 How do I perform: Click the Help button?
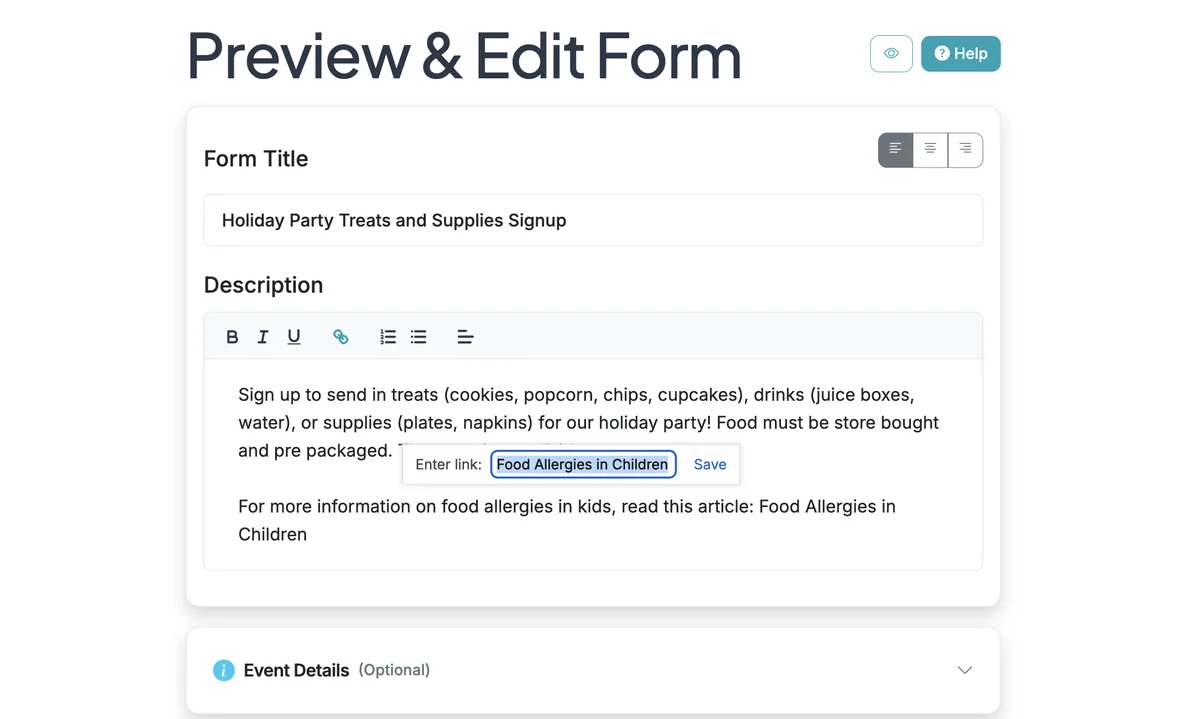(960, 53)
